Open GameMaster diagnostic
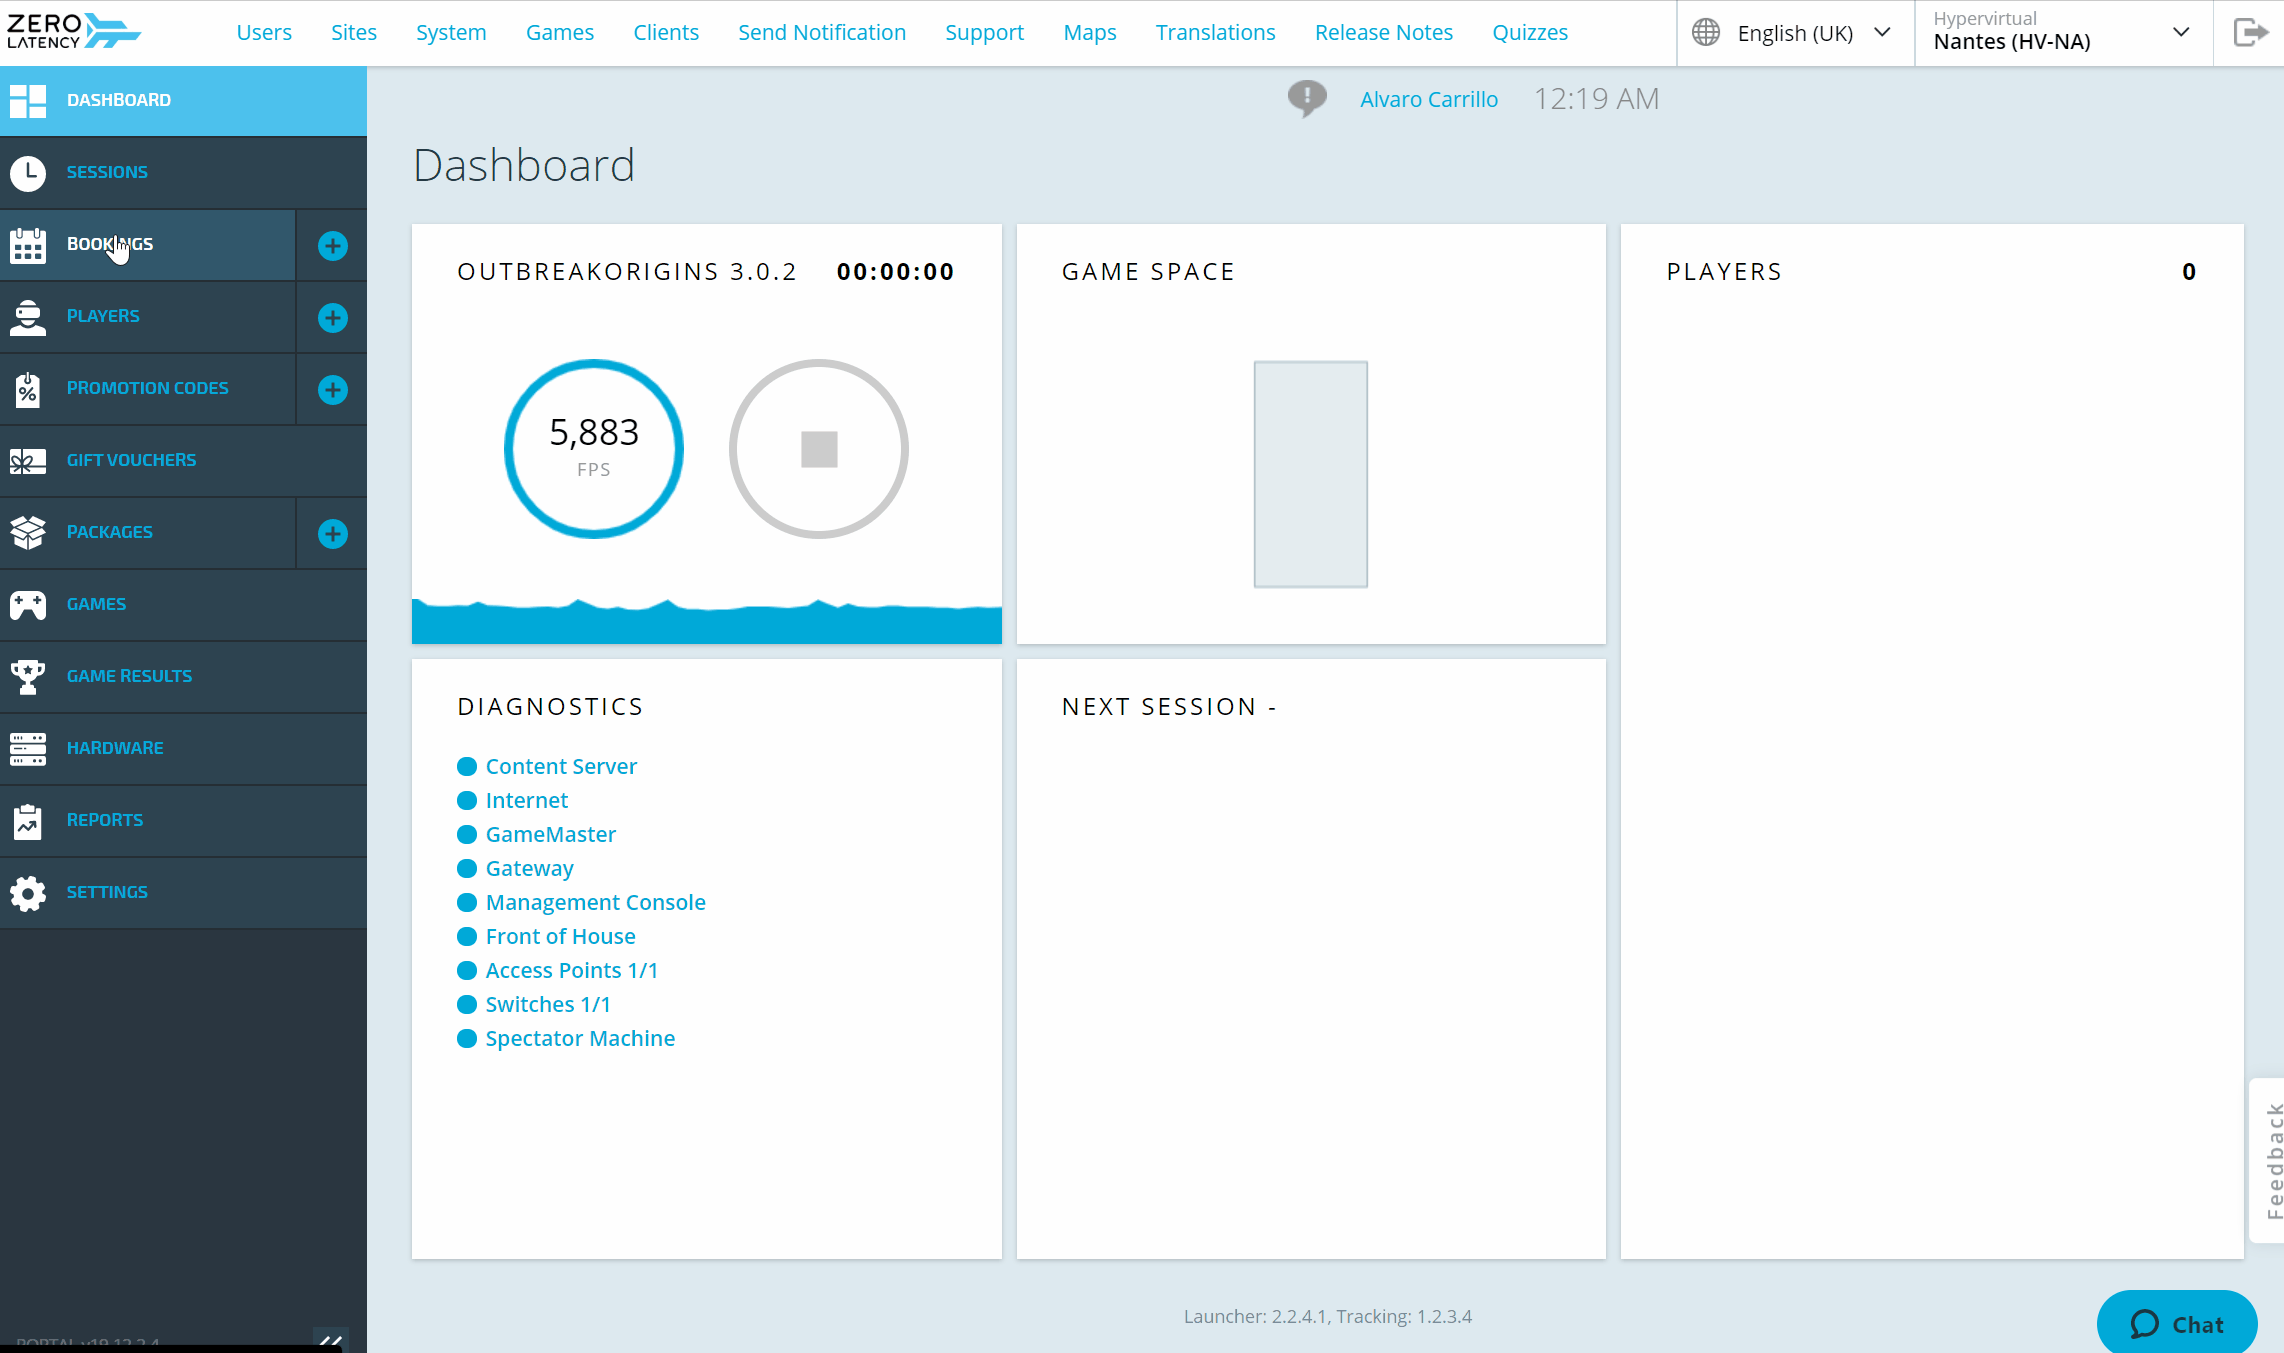This screenshot has width=2284, height=1353. click(x=551, y=834)
